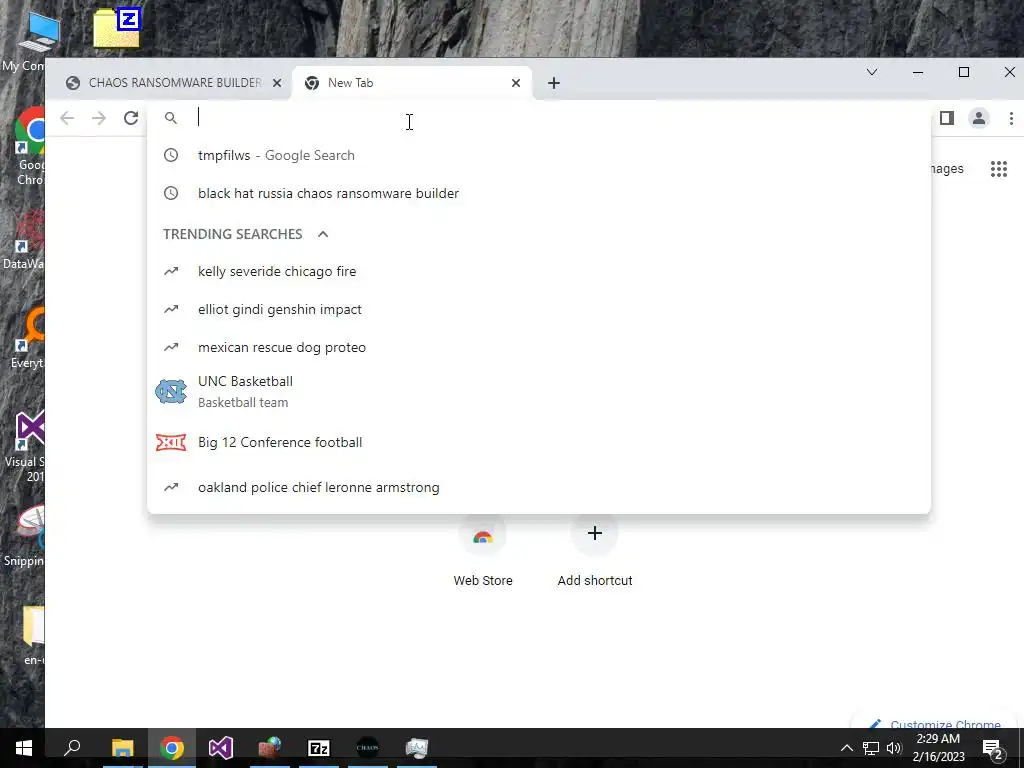Open the Windows Start menu
The height and width of the screenshot is (768, 1024).
24,748
